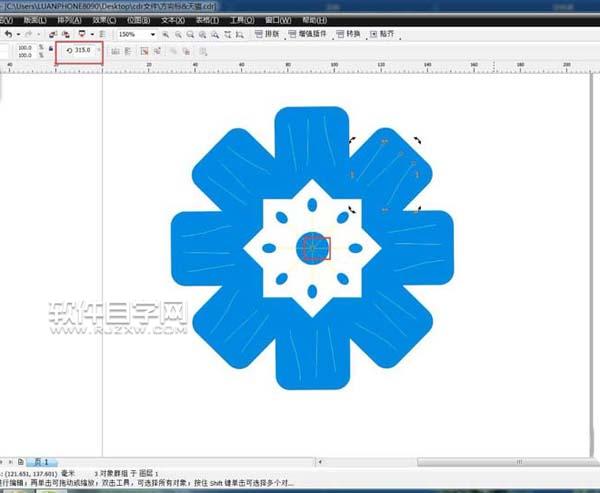Image resolution: width=600 pixels, height=493 pixels.
Task: Click the third zoom magnifier icon
Action: [x=190, y=35]
